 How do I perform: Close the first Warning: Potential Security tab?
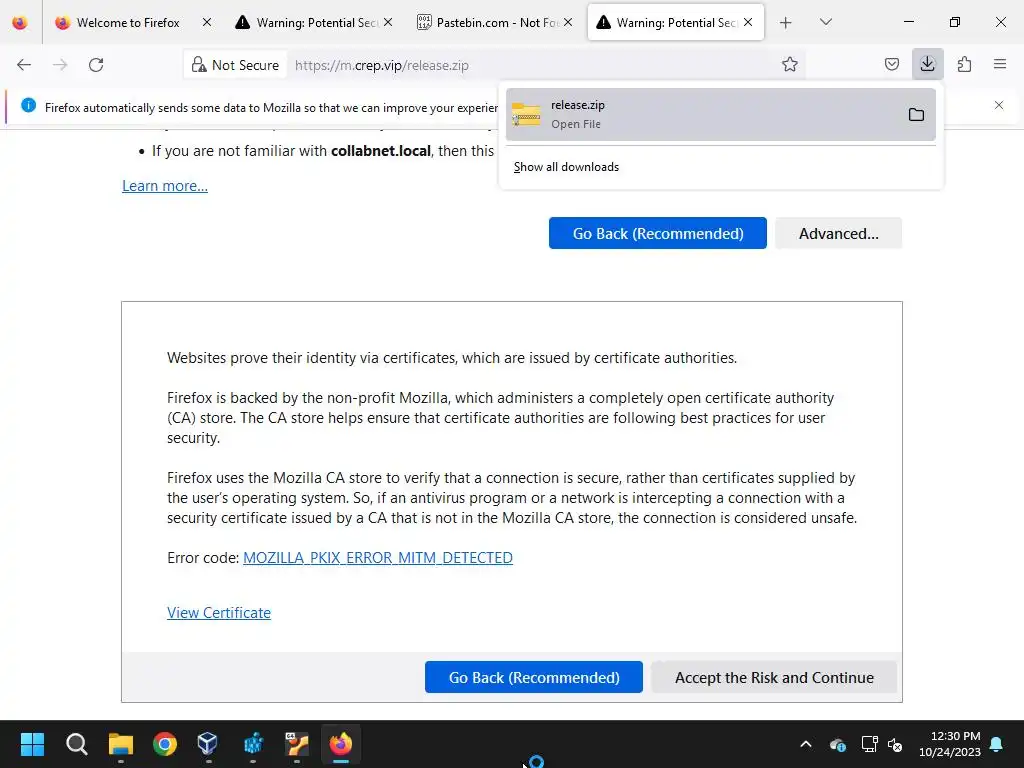tap(388, 23)
